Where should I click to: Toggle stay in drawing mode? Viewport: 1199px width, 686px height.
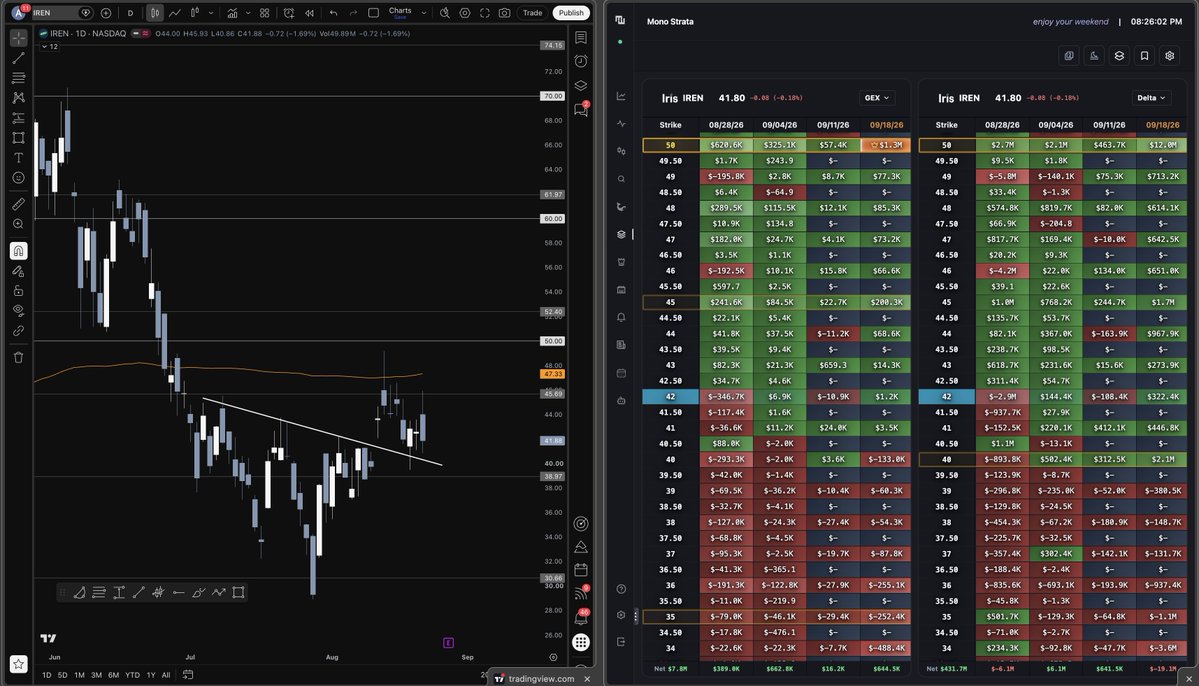click(18, 271)
